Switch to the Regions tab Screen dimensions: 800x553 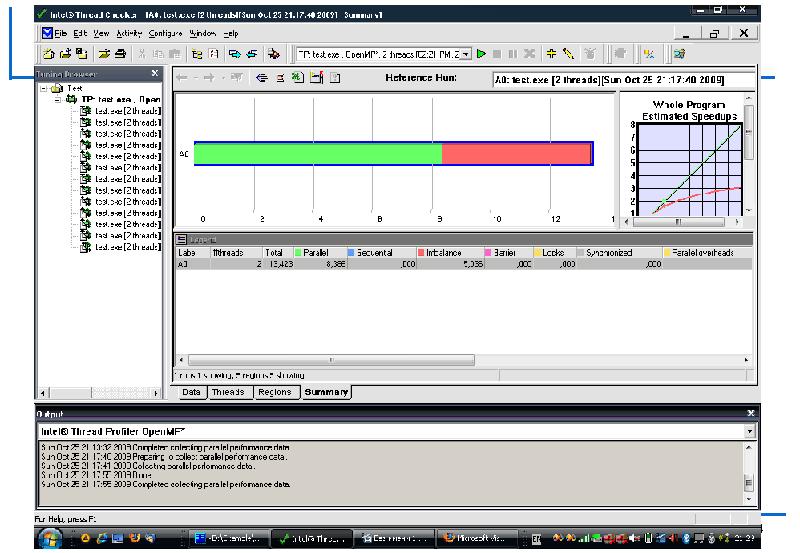click(x=274, y=392)
